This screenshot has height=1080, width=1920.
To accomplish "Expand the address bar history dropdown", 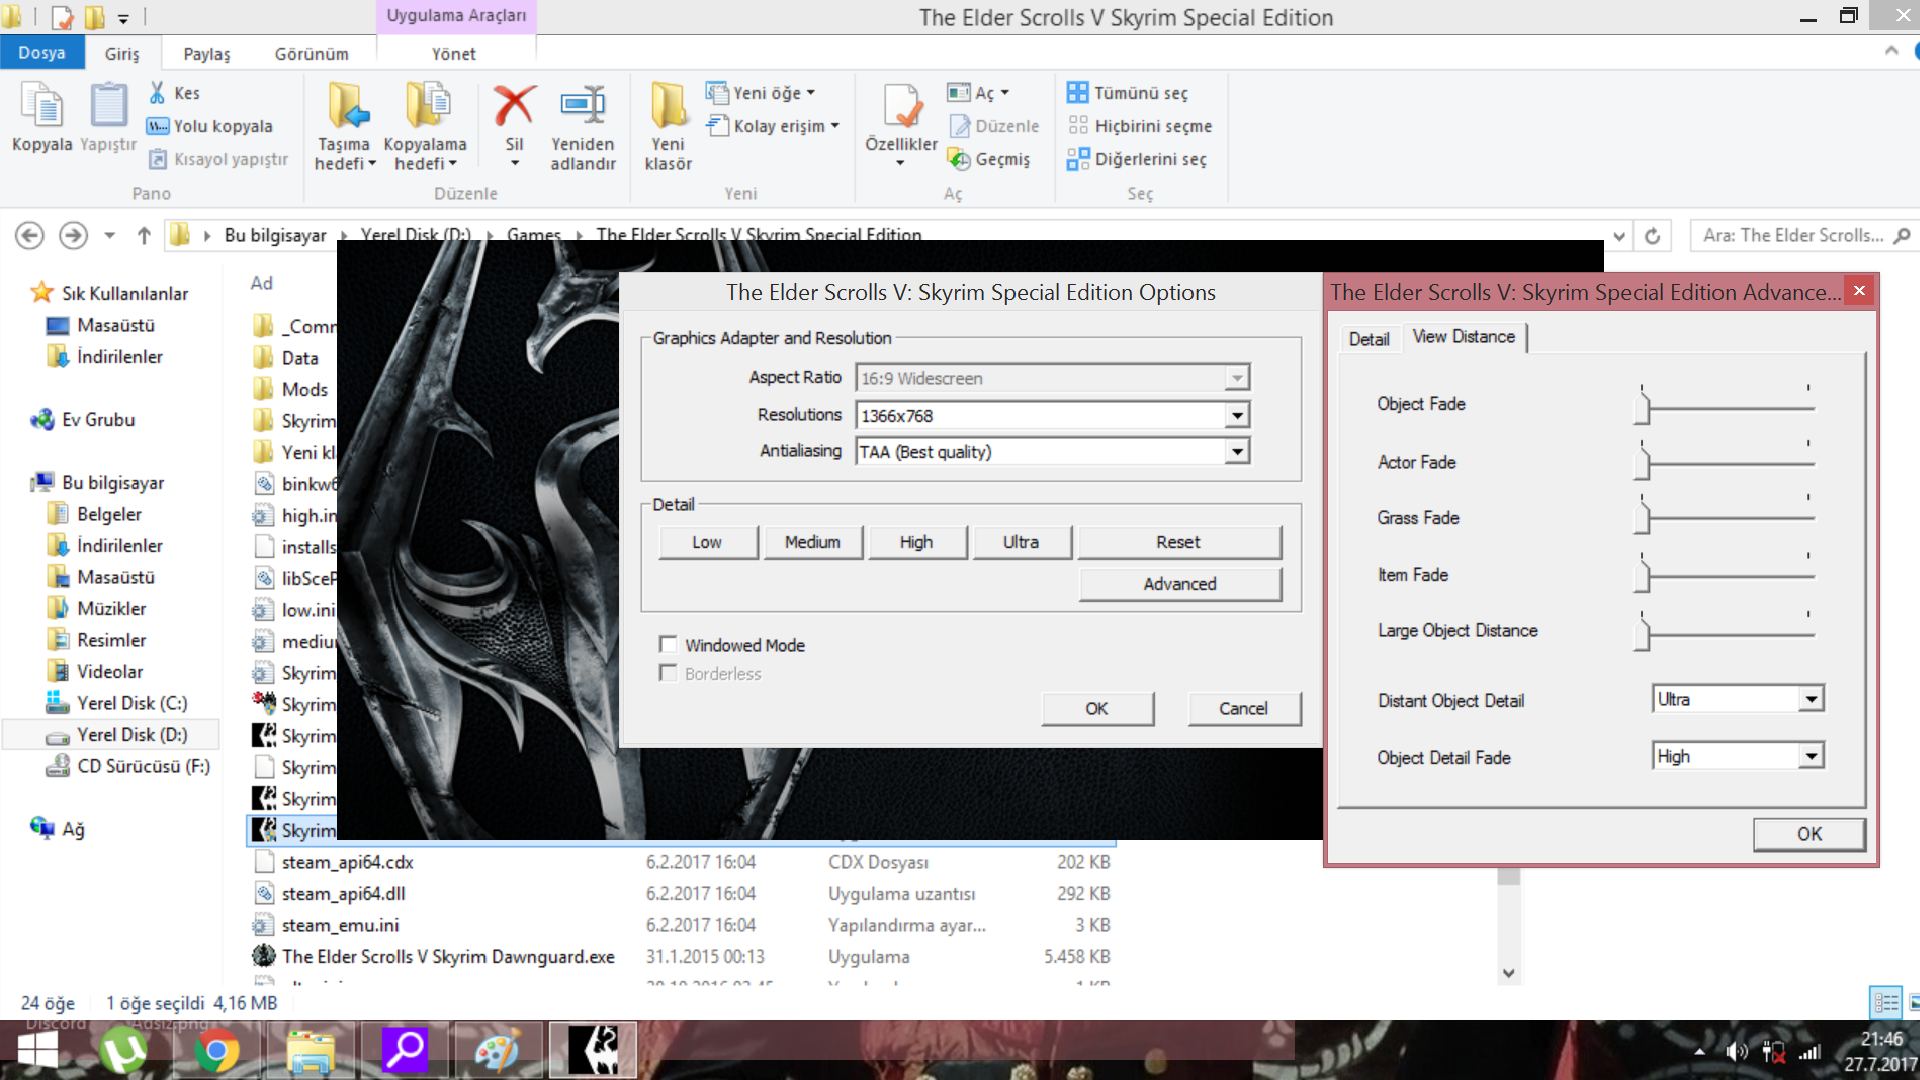I will [x=1619, y=235].
